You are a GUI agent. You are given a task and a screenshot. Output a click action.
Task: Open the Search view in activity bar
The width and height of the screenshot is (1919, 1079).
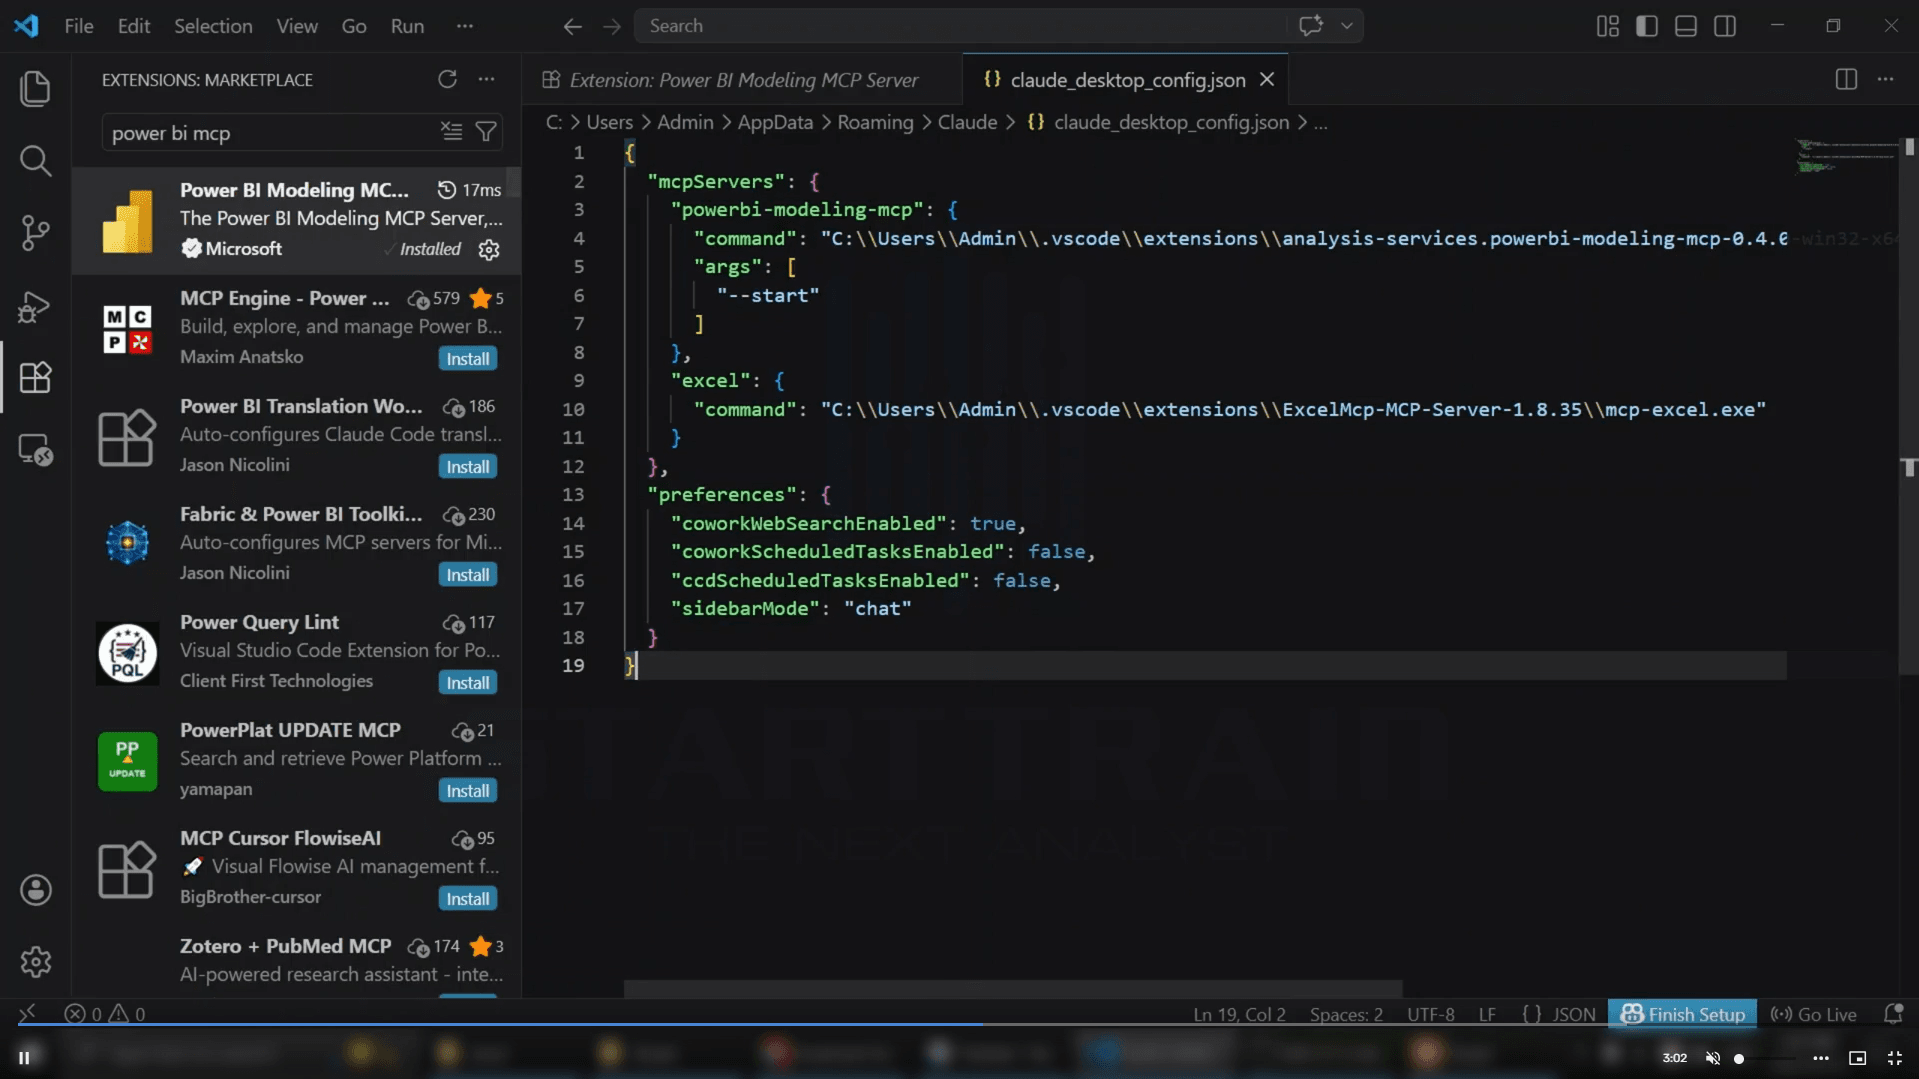point(35,160)
